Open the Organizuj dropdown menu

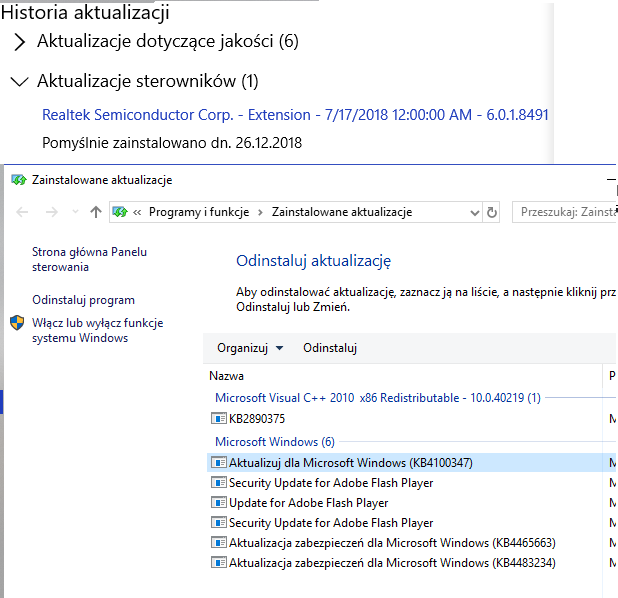250,348
